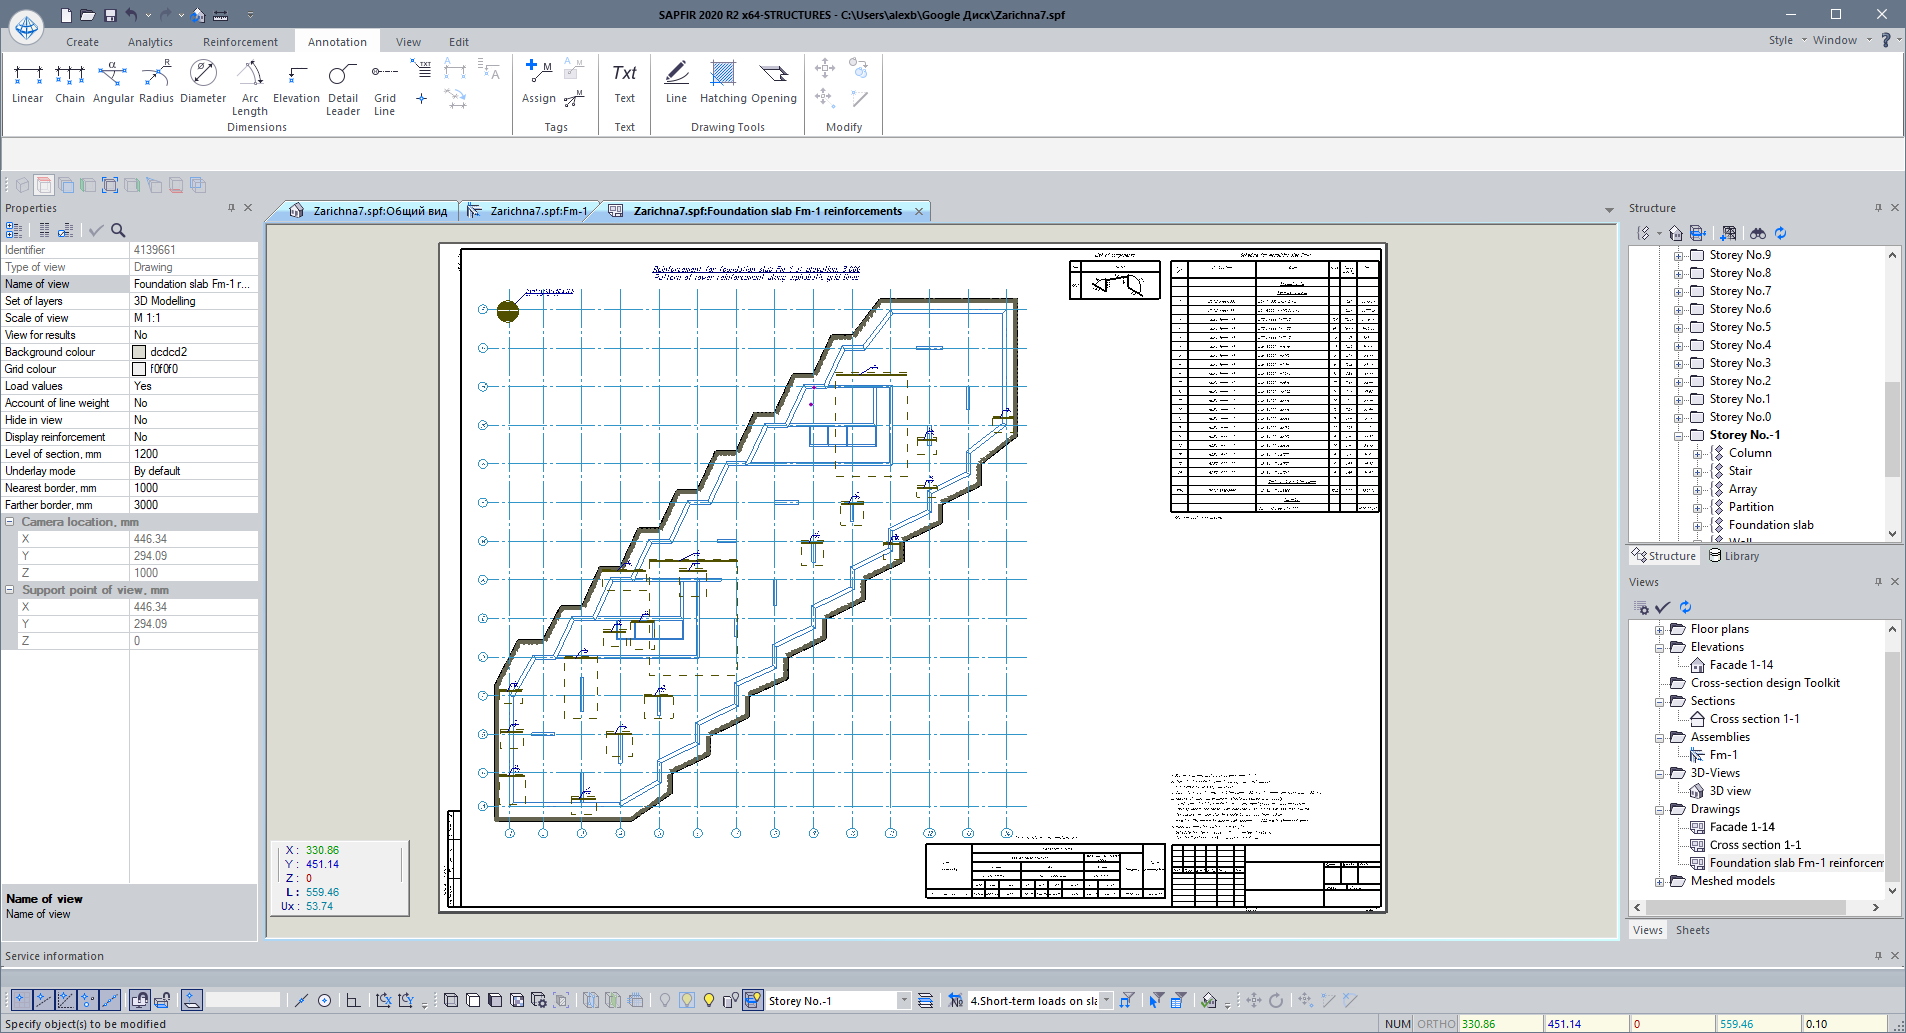Screen dimensions: 1906x1033
Task: Click the Background colour swatch dcdcd2
Action: pos(138,351)
